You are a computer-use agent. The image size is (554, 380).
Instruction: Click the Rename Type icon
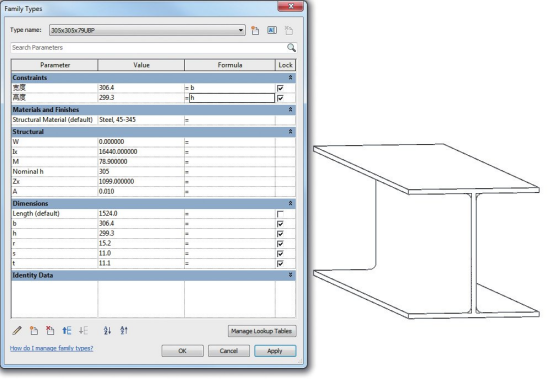coord(272,30)
